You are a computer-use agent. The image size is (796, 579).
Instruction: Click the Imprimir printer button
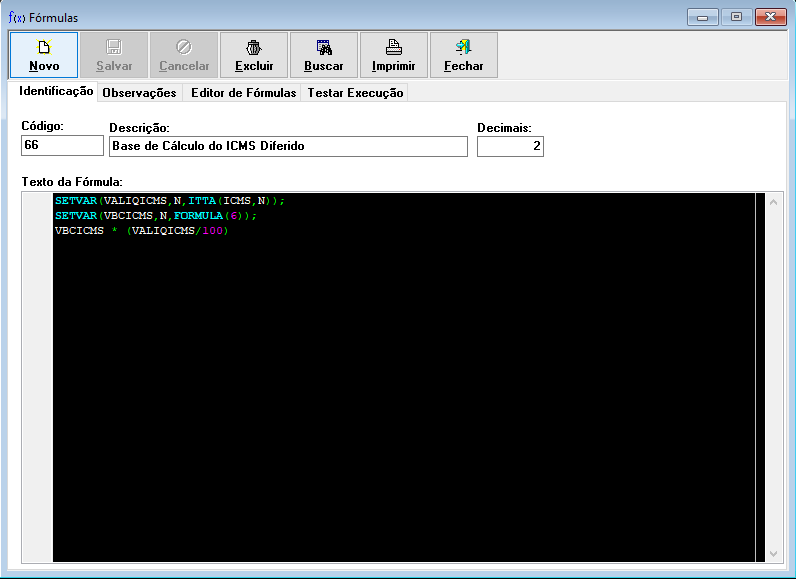394,55
